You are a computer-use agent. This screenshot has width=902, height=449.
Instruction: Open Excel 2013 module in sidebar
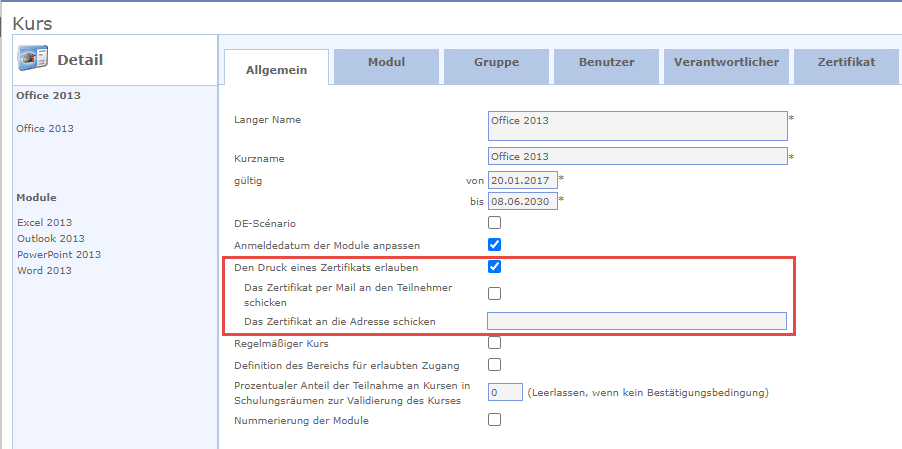(x=44, y=222)
